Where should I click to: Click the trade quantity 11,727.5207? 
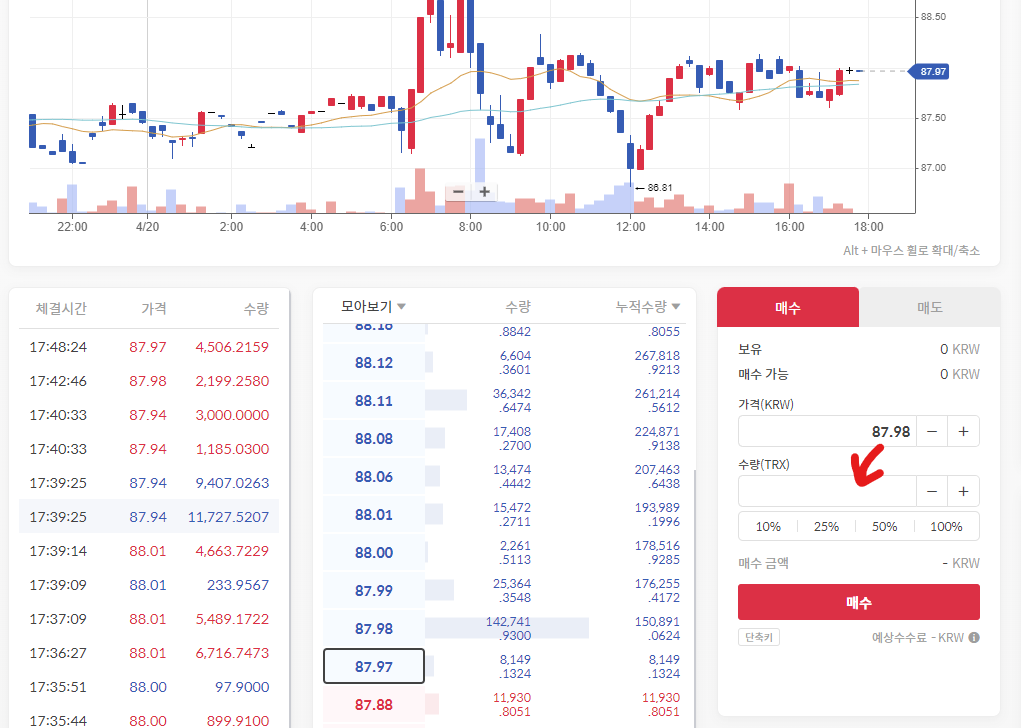pyautogui.click(x=228, y=517)
